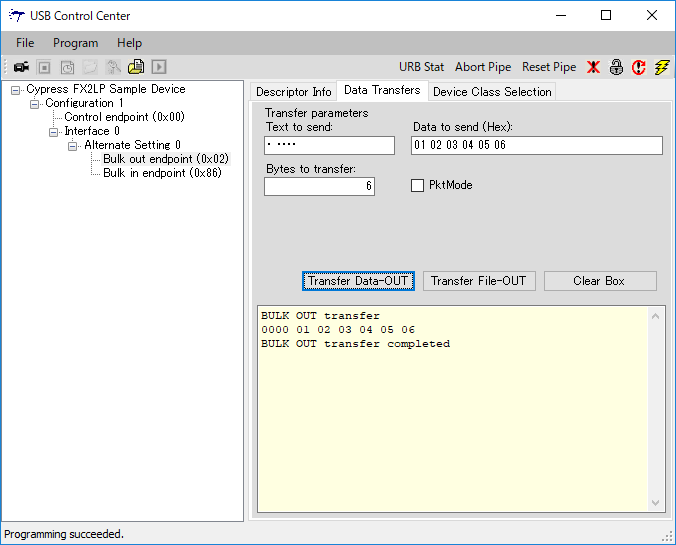
Task: Click the Text to send input field
Action: [x=329, y=145]
